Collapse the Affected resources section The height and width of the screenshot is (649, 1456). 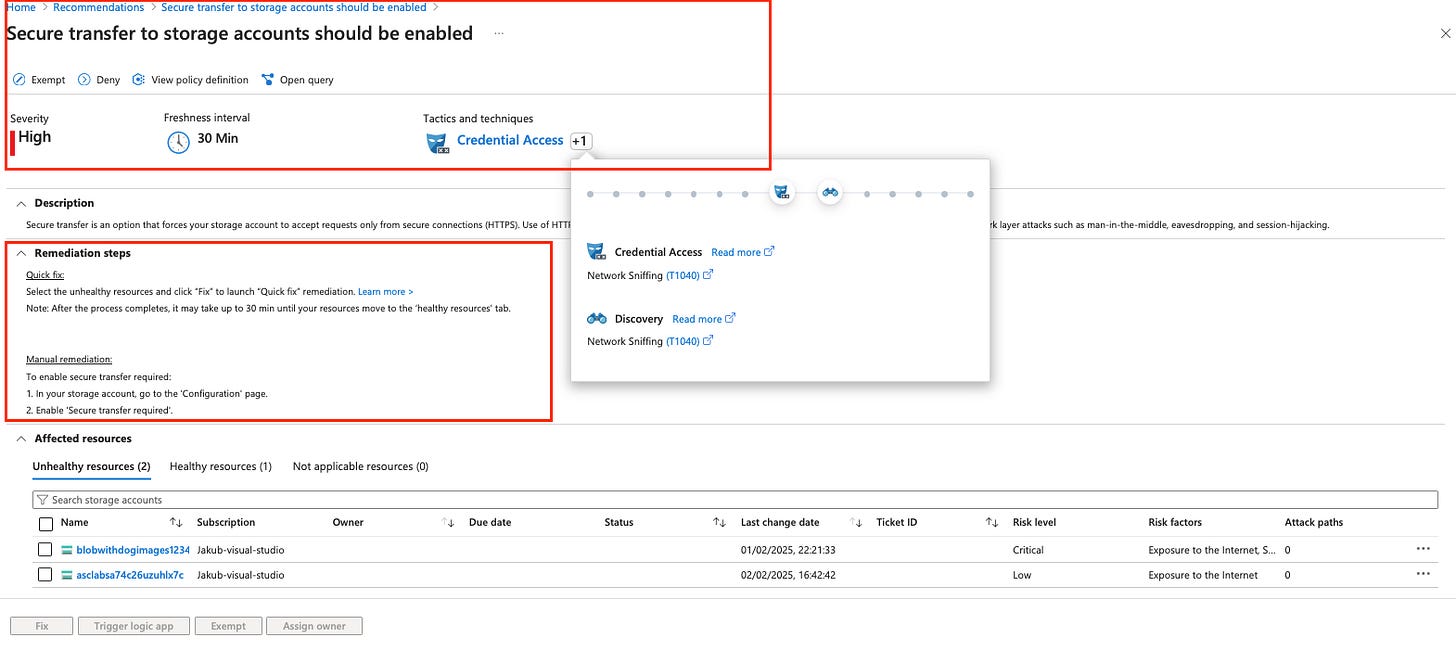tap(21, 438)
